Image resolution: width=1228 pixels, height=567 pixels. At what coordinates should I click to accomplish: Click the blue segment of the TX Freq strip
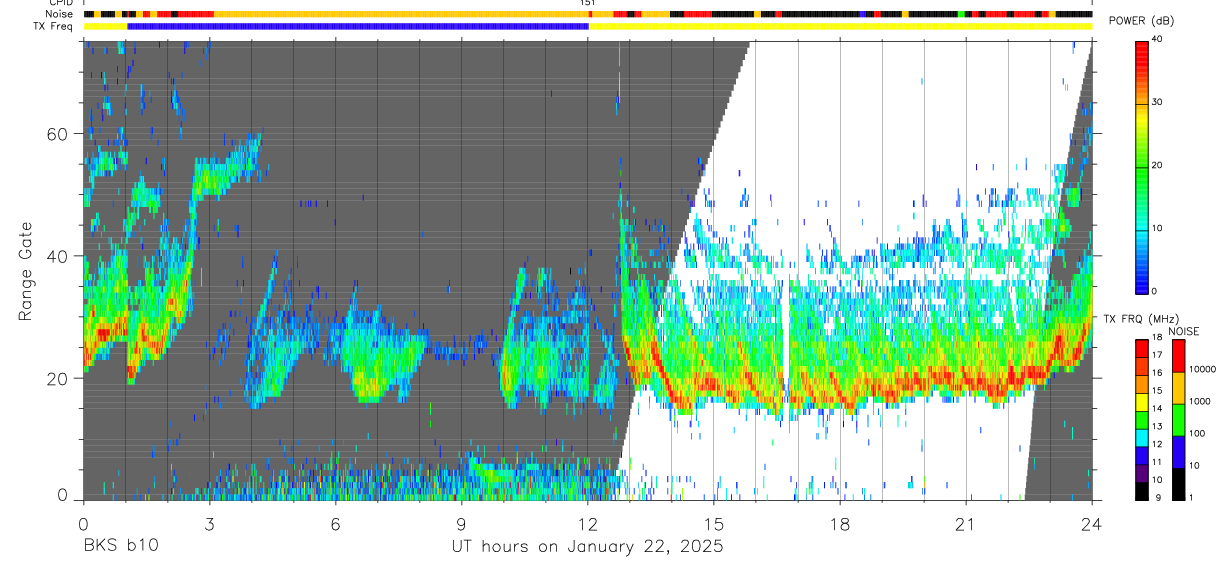(358, 26)
